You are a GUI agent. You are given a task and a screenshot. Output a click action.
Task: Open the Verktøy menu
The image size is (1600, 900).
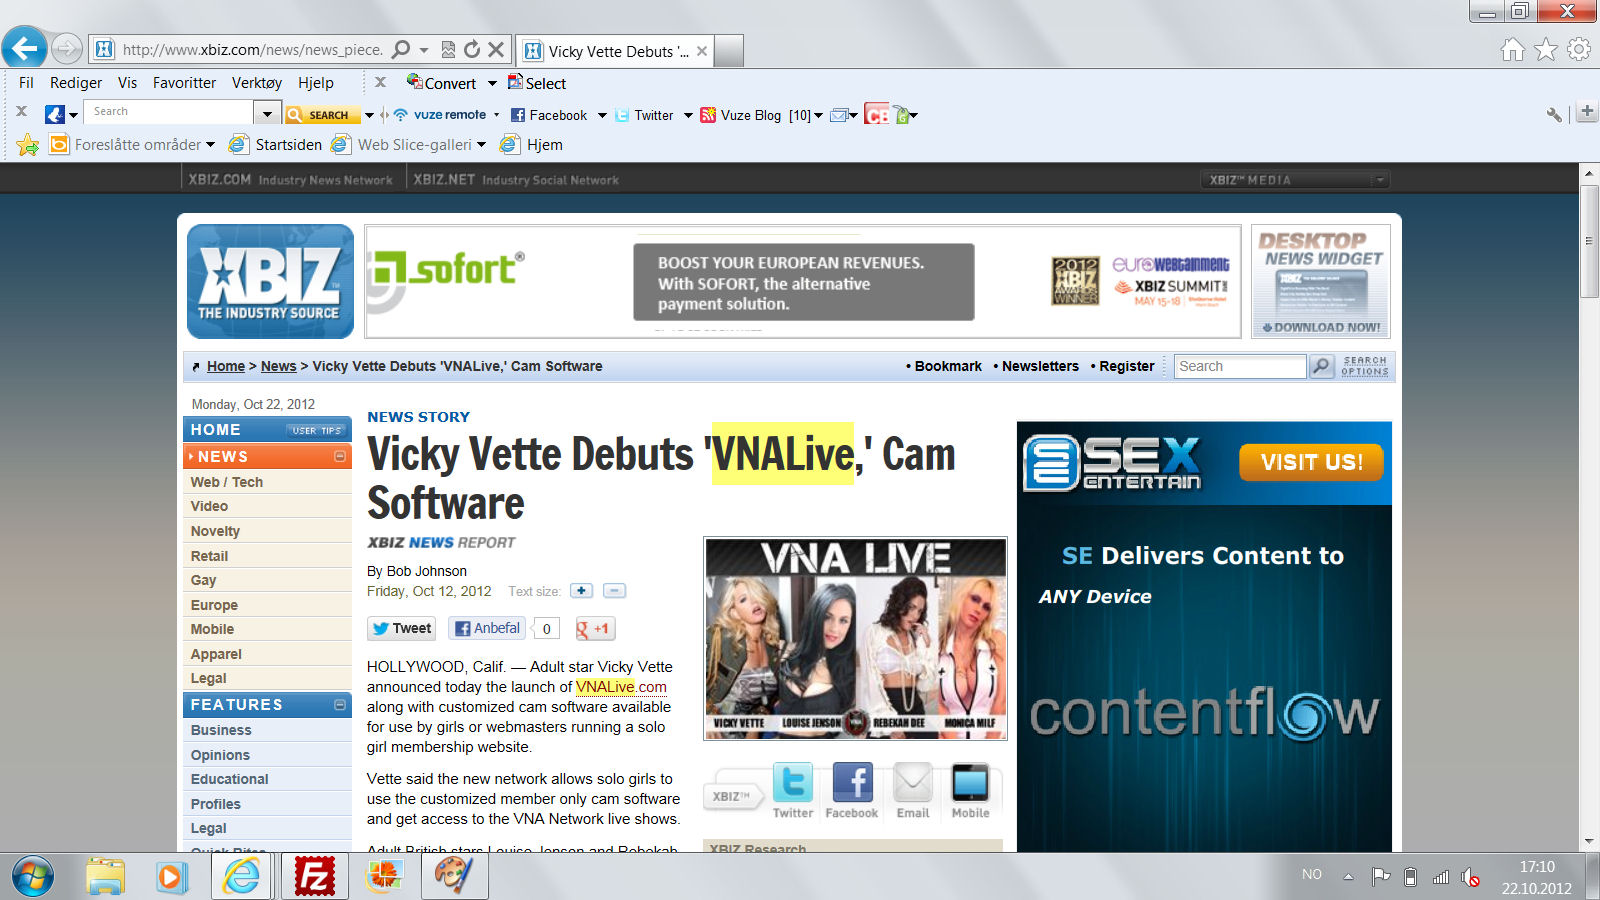(257, 83)
